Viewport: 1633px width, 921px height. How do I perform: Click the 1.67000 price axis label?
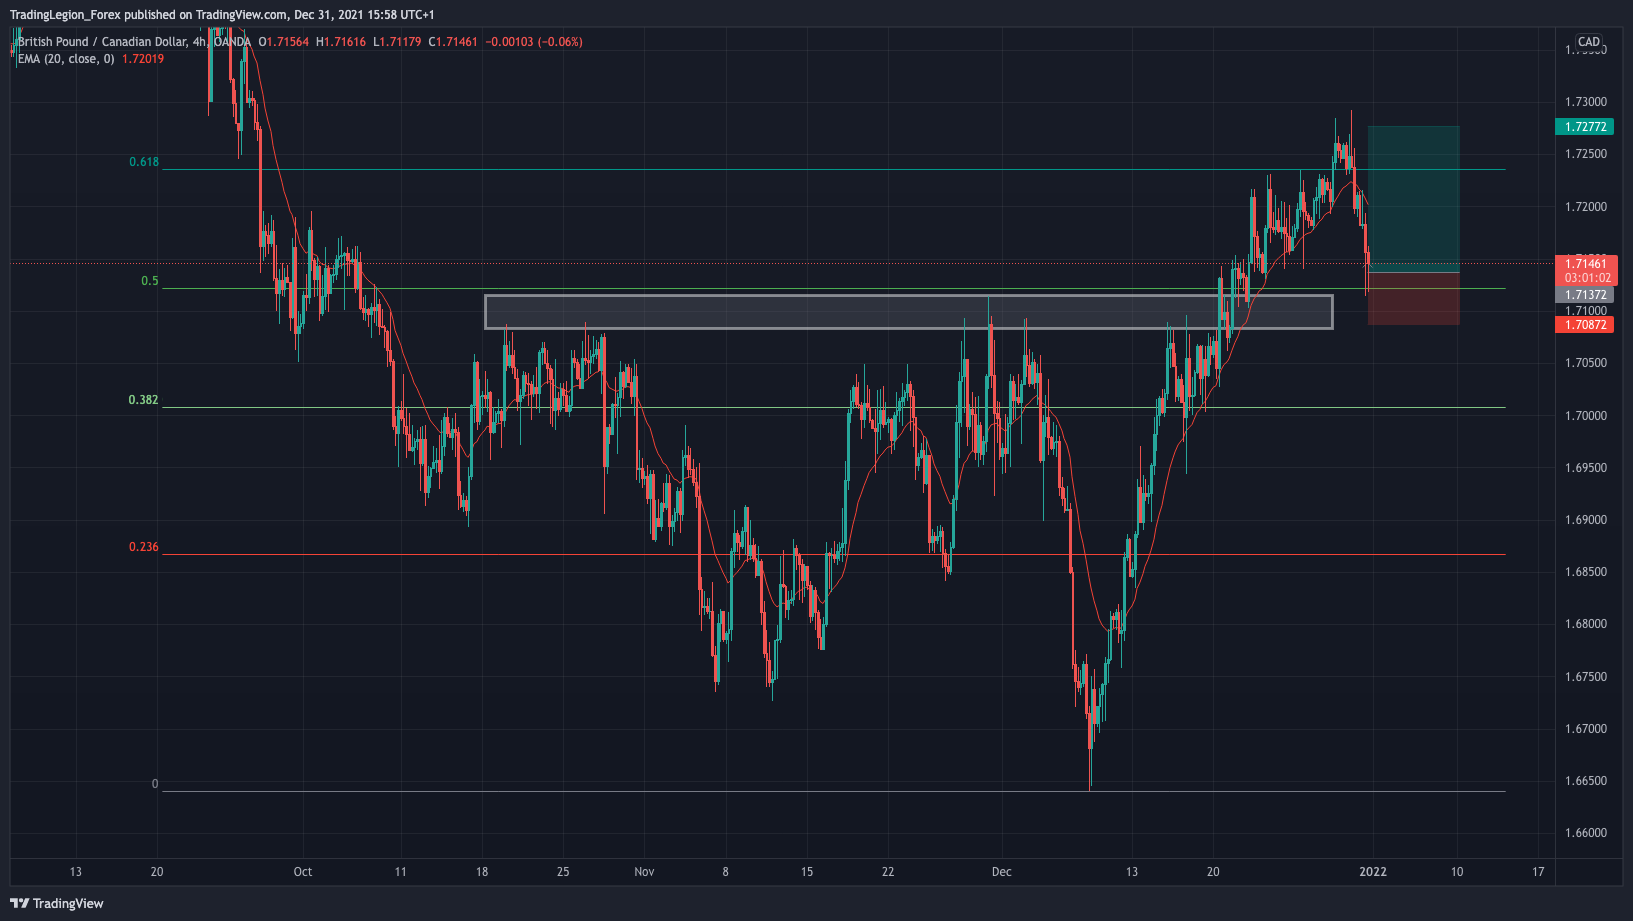tap(1586, 729)
